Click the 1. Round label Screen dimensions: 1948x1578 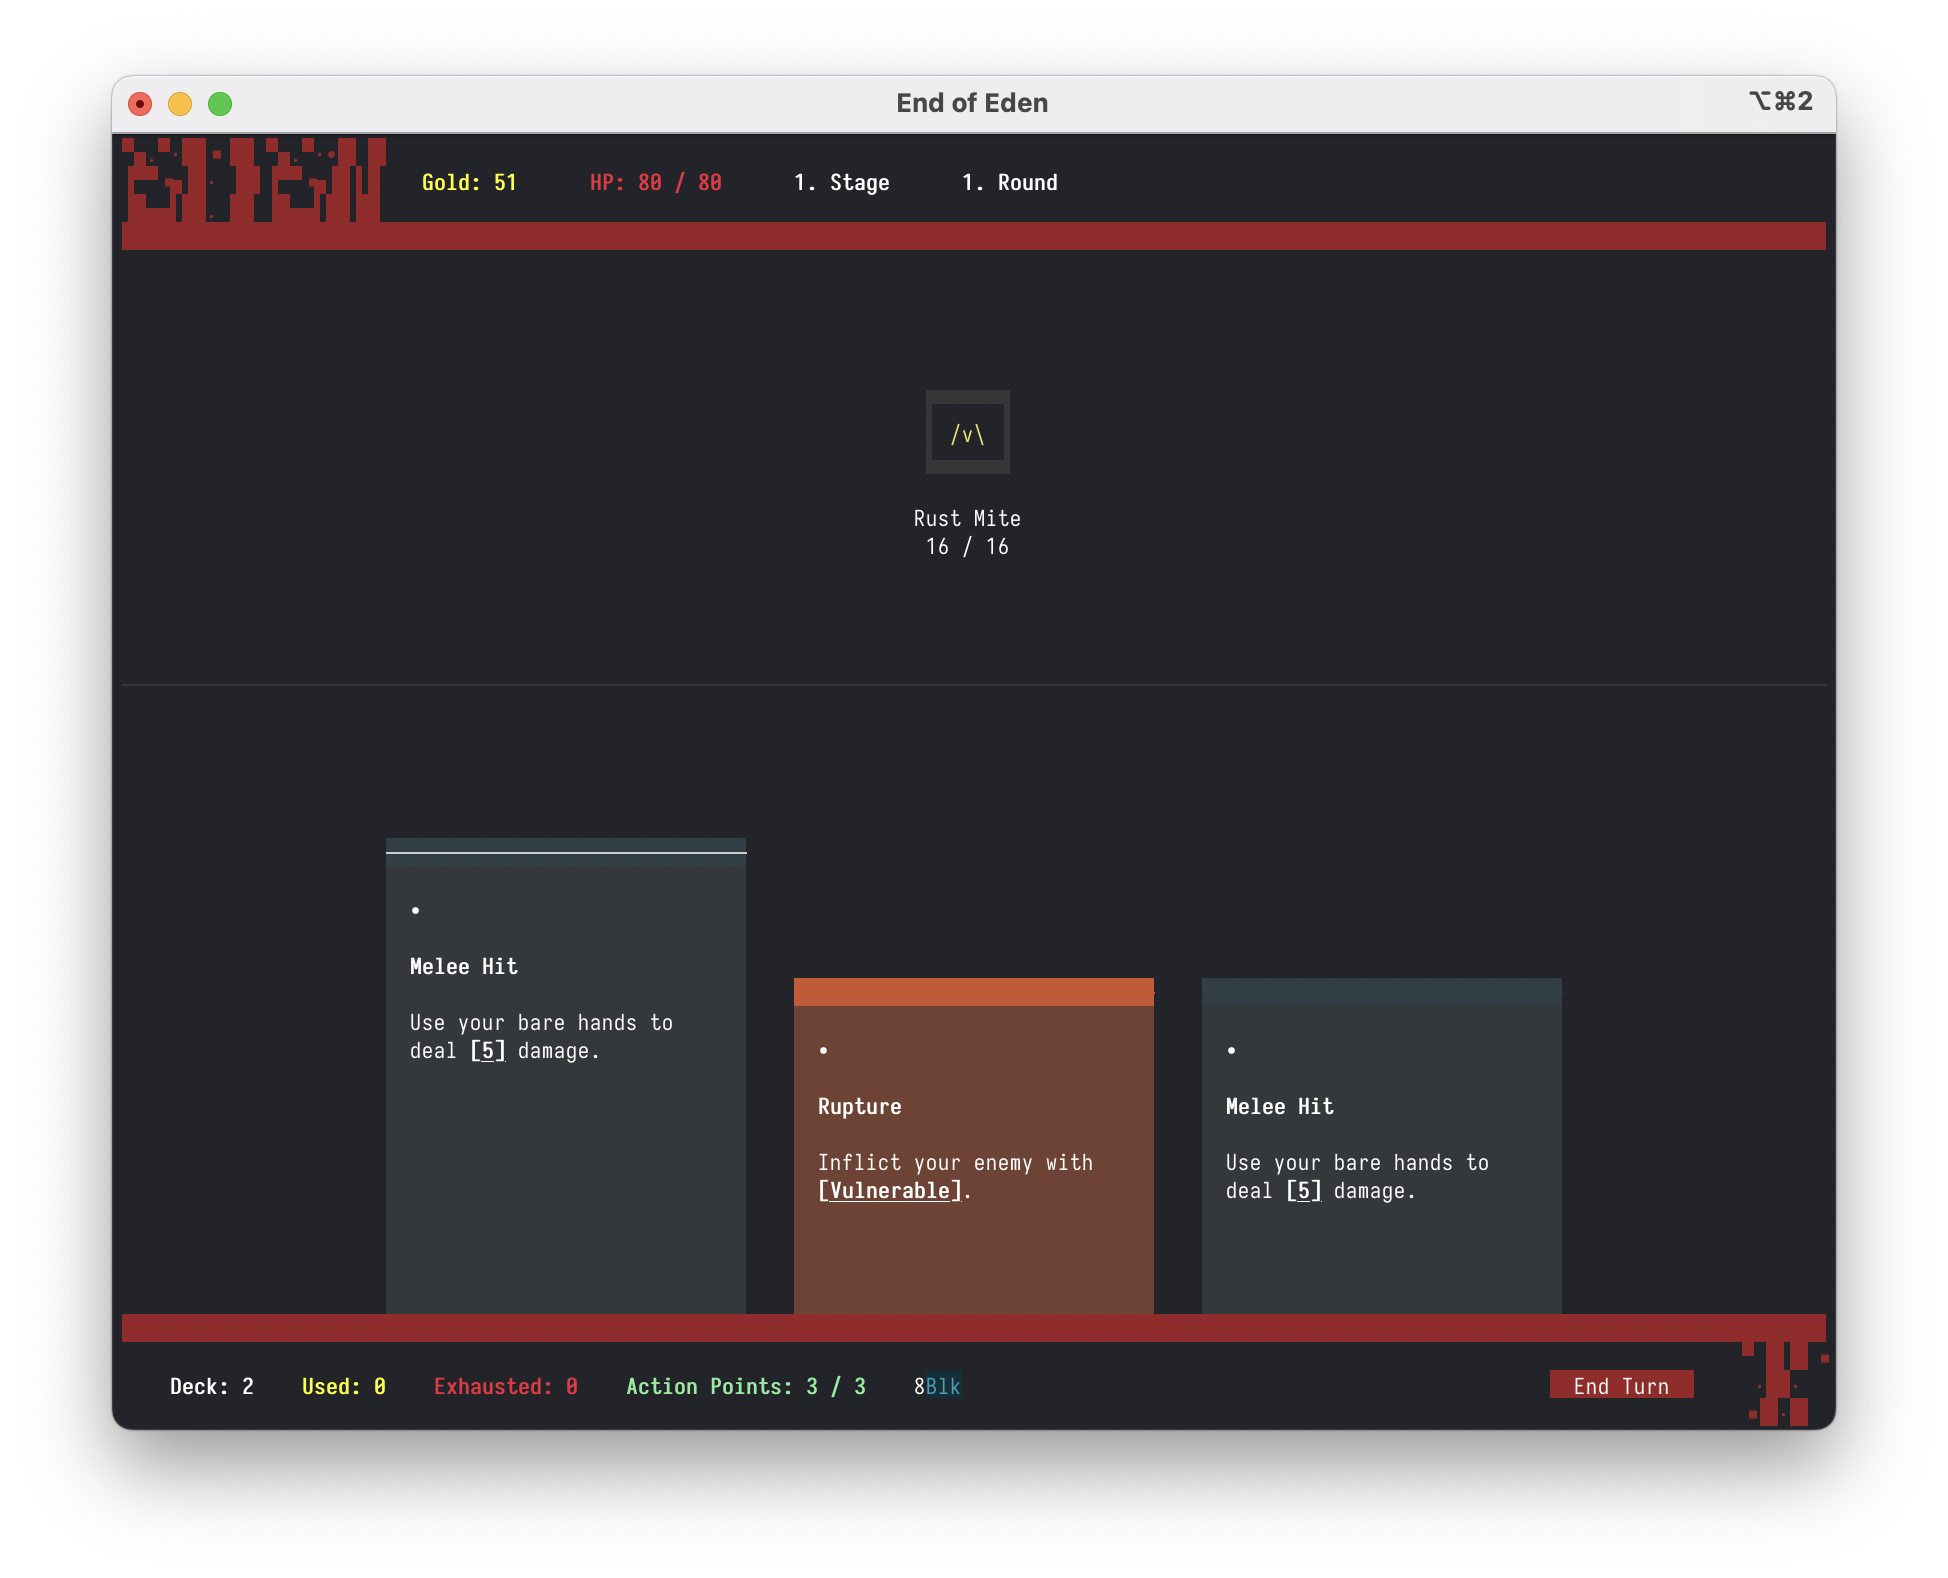1009,183
